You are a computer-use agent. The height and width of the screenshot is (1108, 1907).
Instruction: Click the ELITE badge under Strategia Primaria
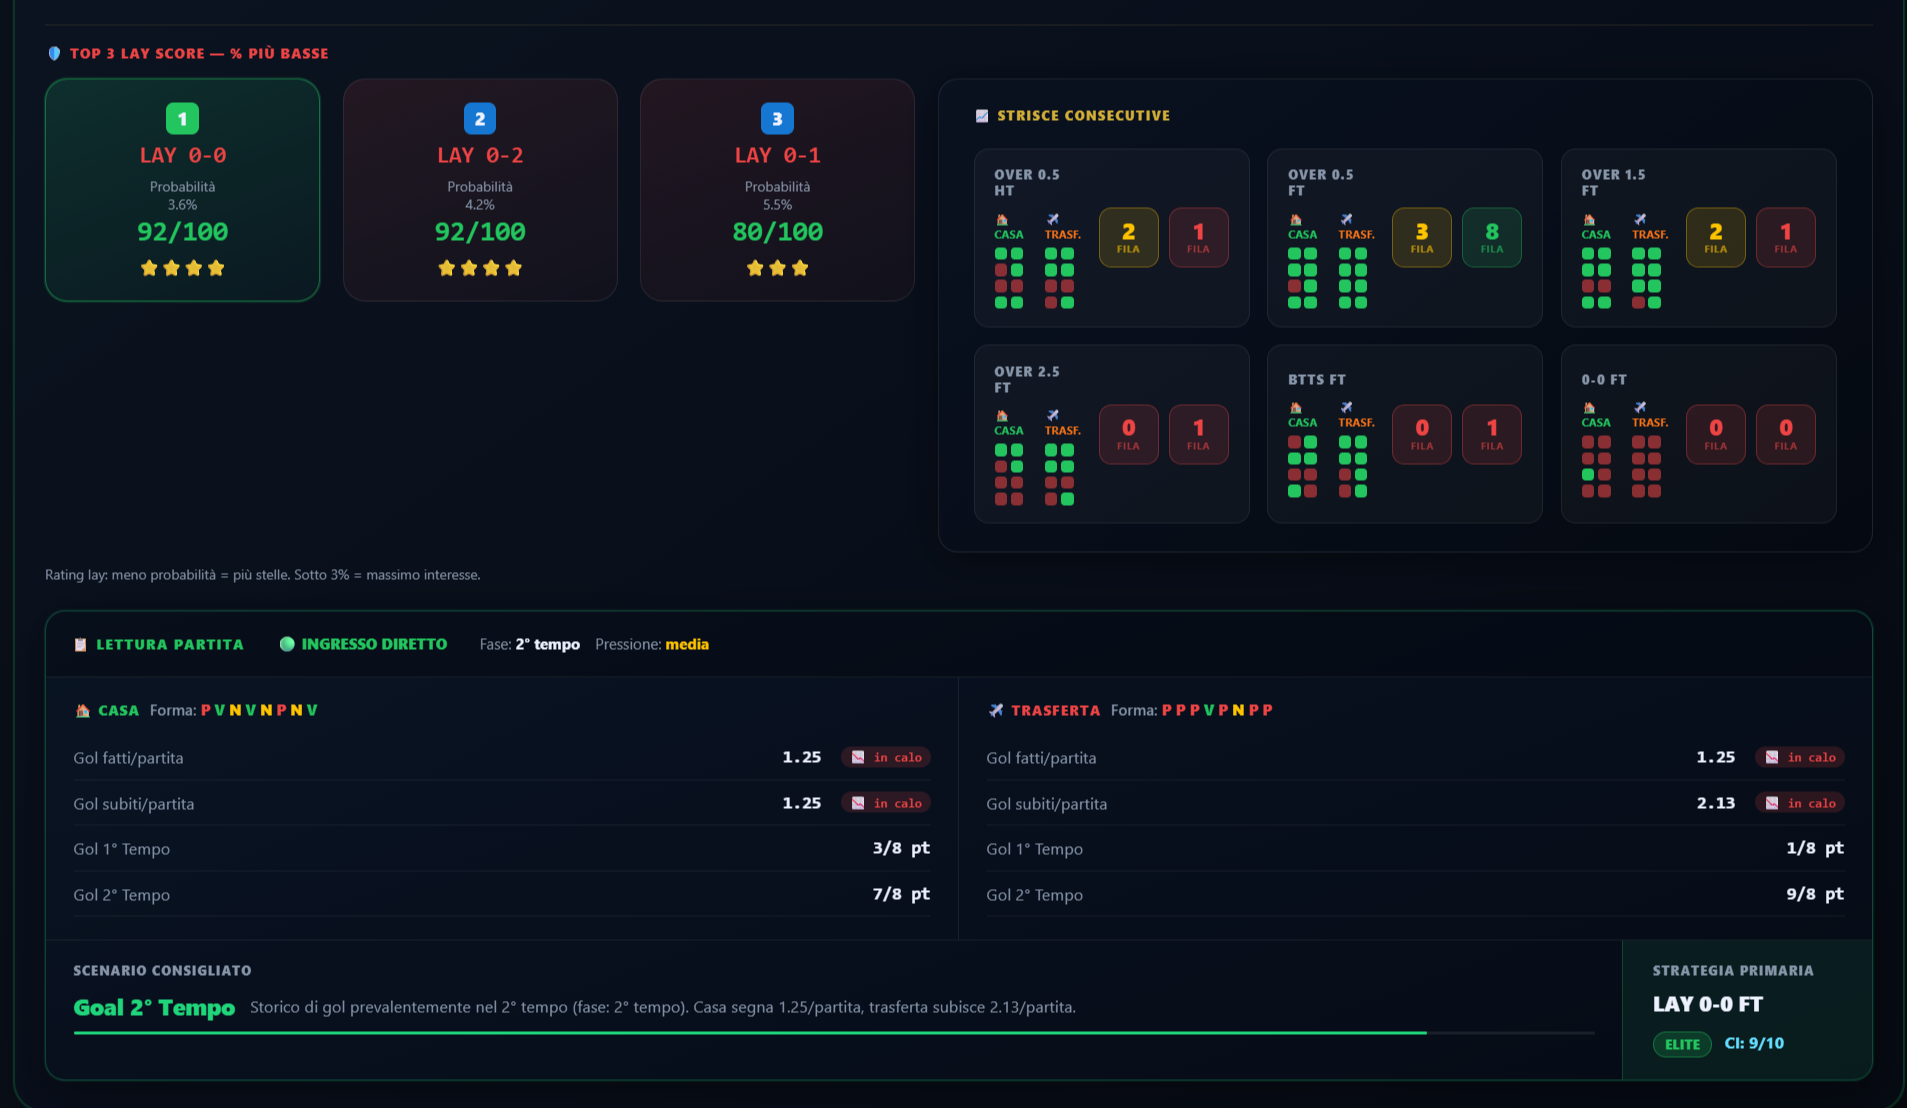pos(1682,1045)
